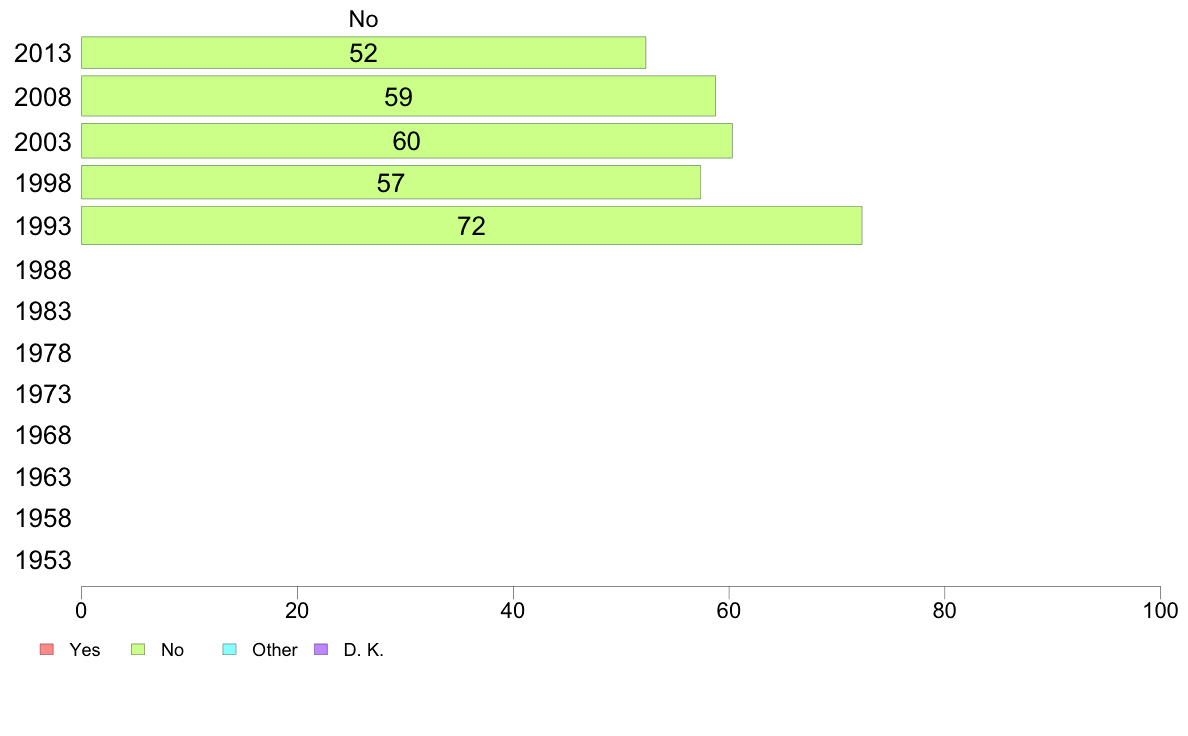Click the D. K. purple legend swatch
Image resolution: width=1188 pixels, height=736 pixels.
[321, 650]
